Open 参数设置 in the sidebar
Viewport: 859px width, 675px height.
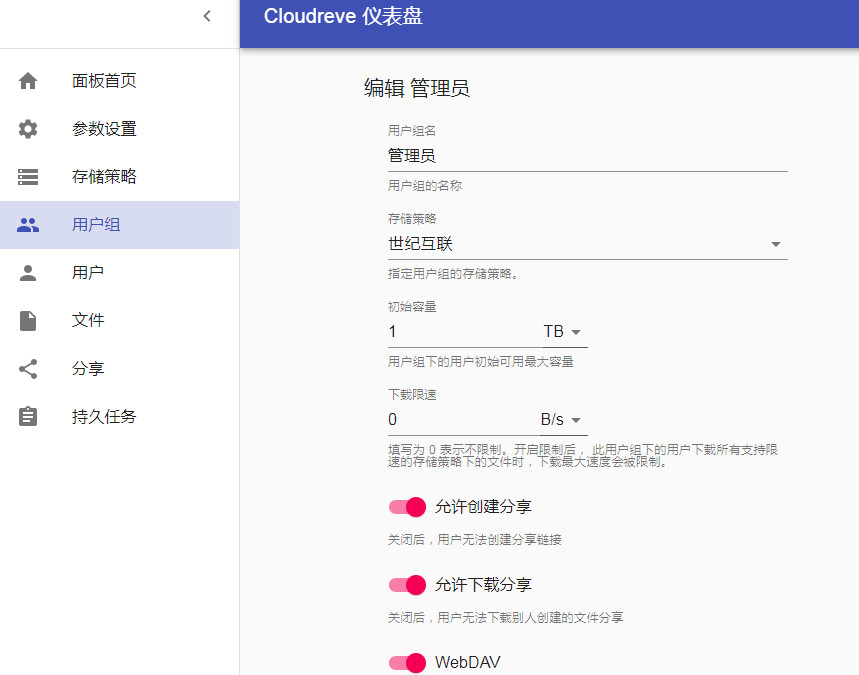click(119, 129)
